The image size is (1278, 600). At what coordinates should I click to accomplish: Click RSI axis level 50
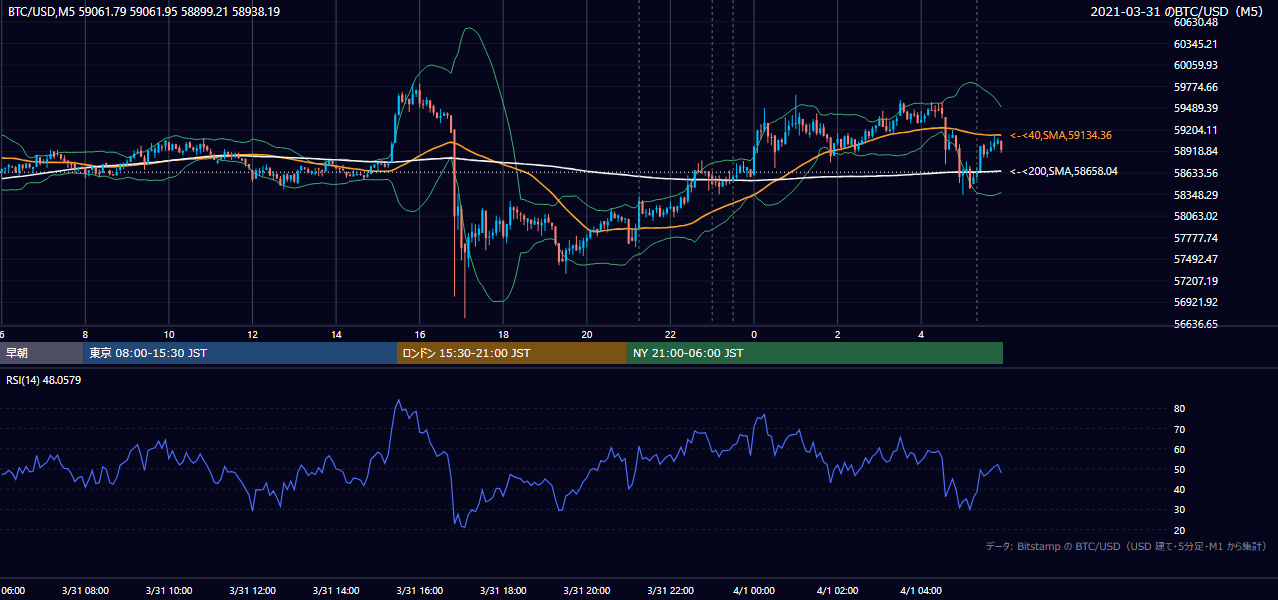coord(1179,469)
